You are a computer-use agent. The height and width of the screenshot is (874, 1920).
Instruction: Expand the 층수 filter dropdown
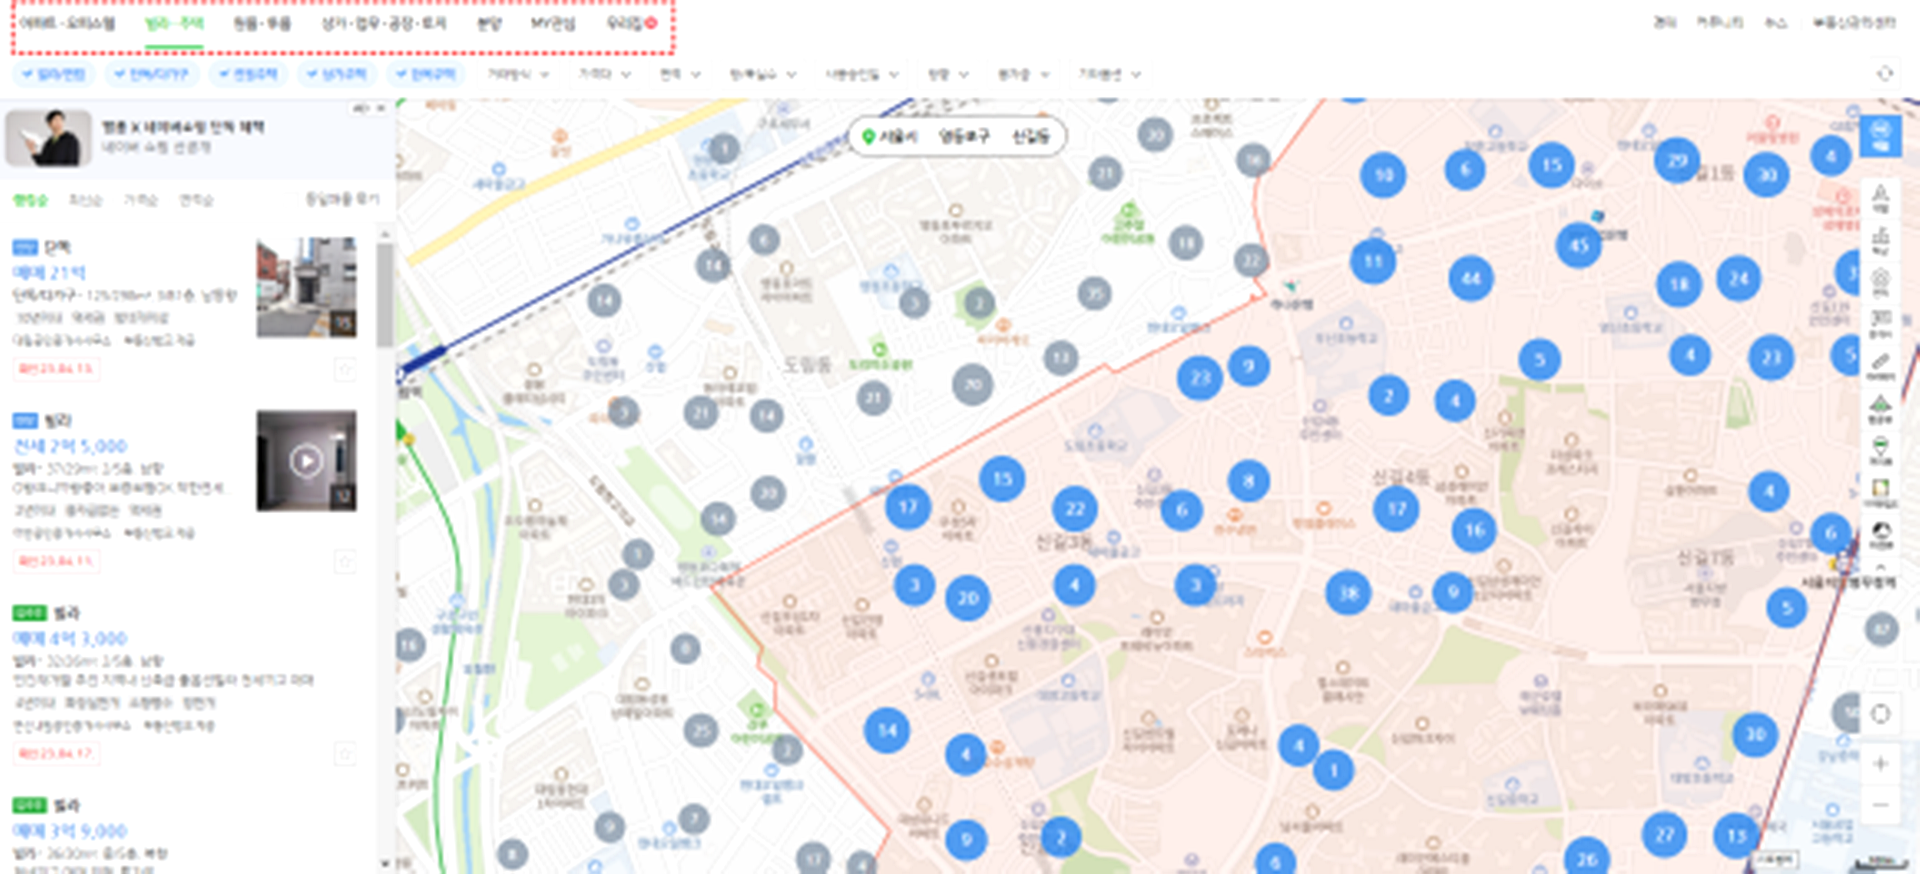[x=948, y=74]
